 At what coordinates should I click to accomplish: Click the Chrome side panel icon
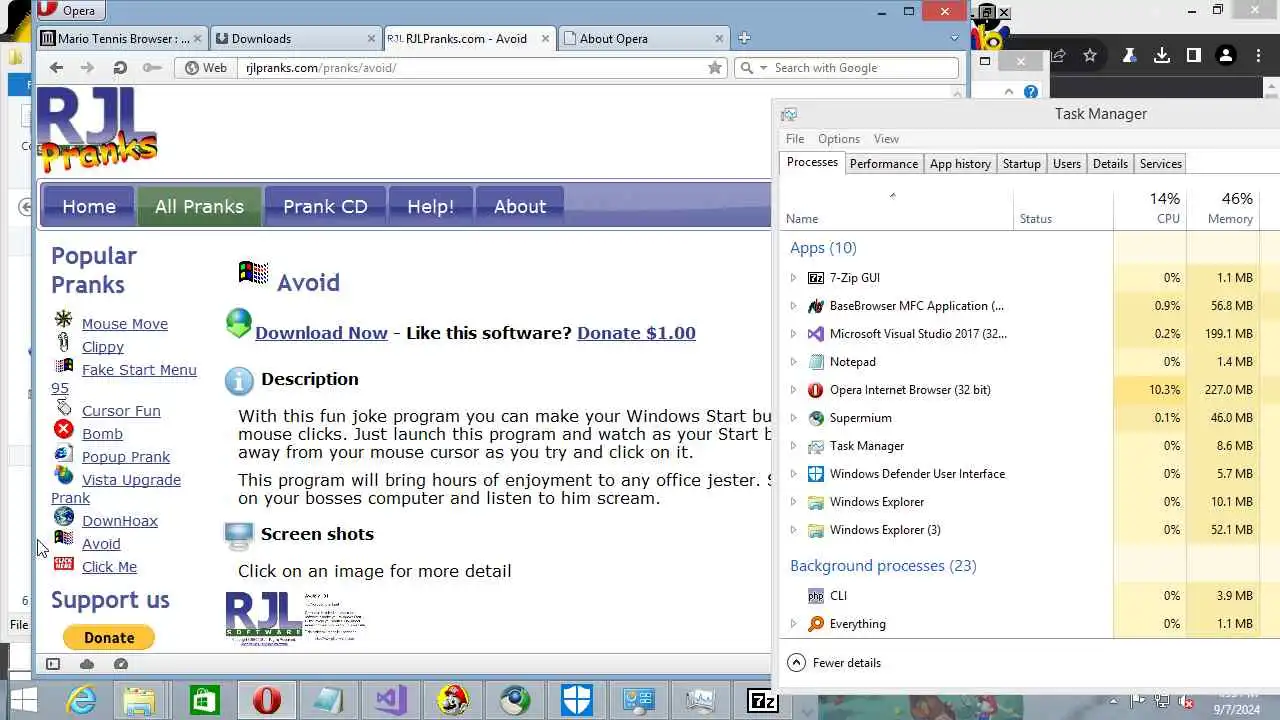click(x=1193, y=56)
